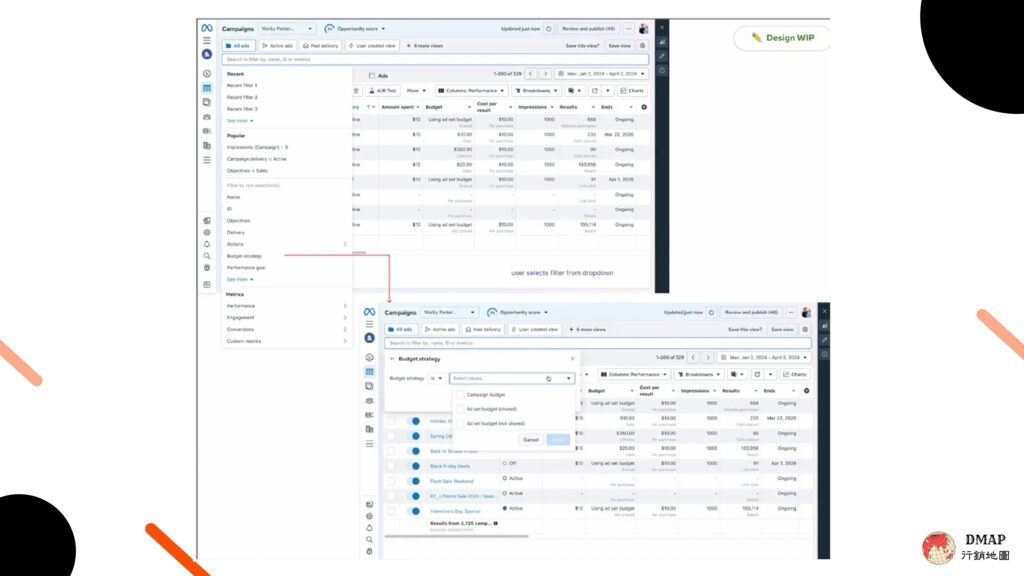This screenshot has height=576, width=1024.
Task: Click the trash delete icon beside A/B Test
Action: coord(356,91)
